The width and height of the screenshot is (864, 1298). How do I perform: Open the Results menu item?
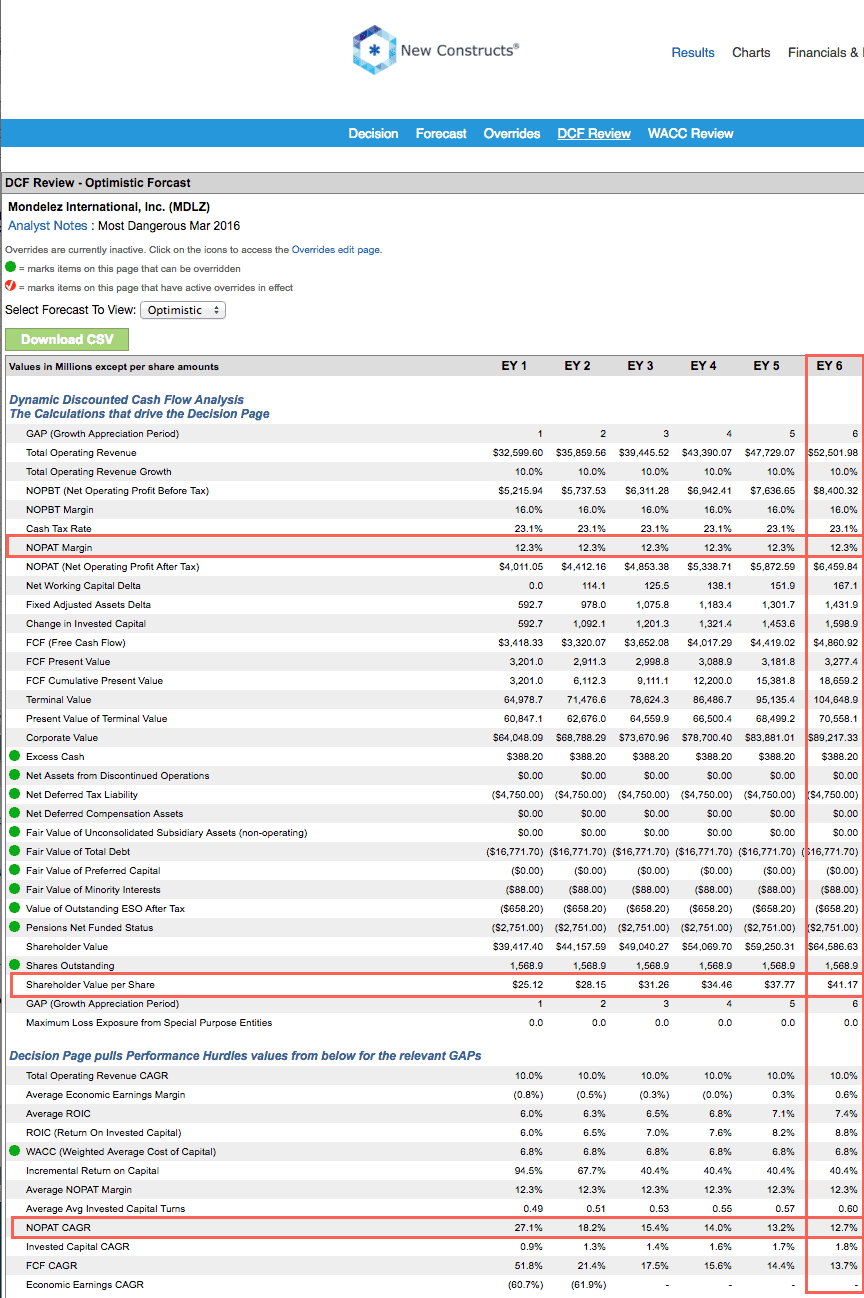[693, 52]
